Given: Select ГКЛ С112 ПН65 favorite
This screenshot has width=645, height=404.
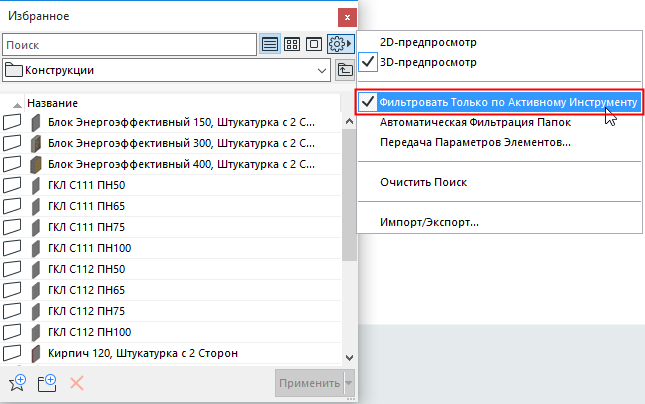Looking at the screenshot, I should pyautogui.click(x=86, y=290).
